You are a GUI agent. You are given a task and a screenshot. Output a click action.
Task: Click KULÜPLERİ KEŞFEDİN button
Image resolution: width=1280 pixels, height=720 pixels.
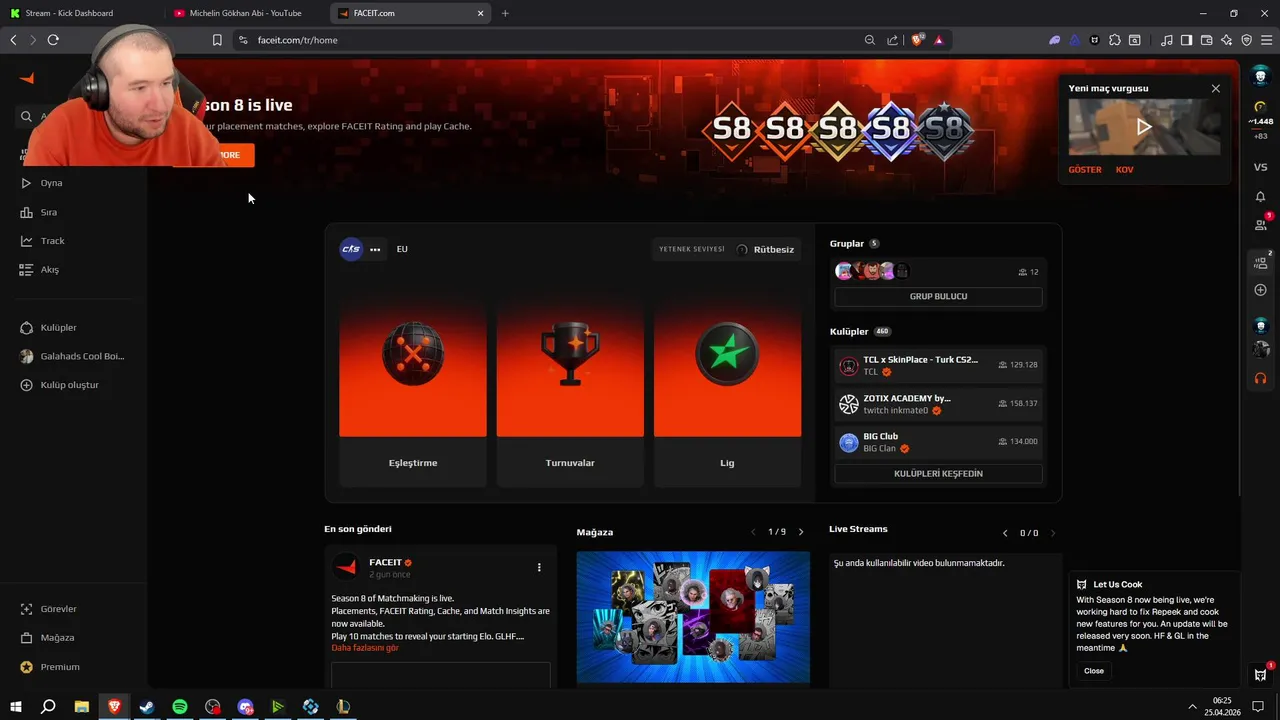click(x=938, y=474)
